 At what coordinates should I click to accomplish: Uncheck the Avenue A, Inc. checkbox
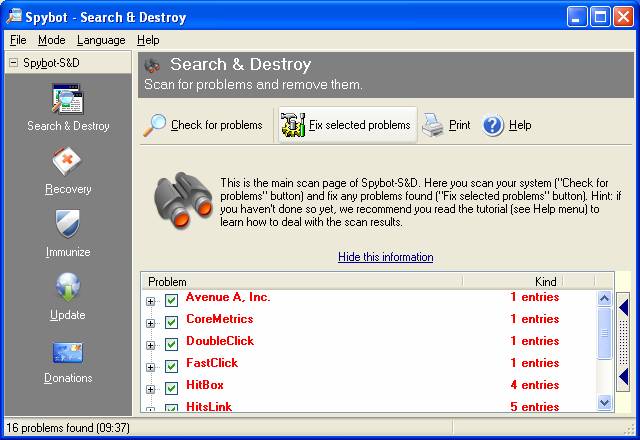pos(171,301)
